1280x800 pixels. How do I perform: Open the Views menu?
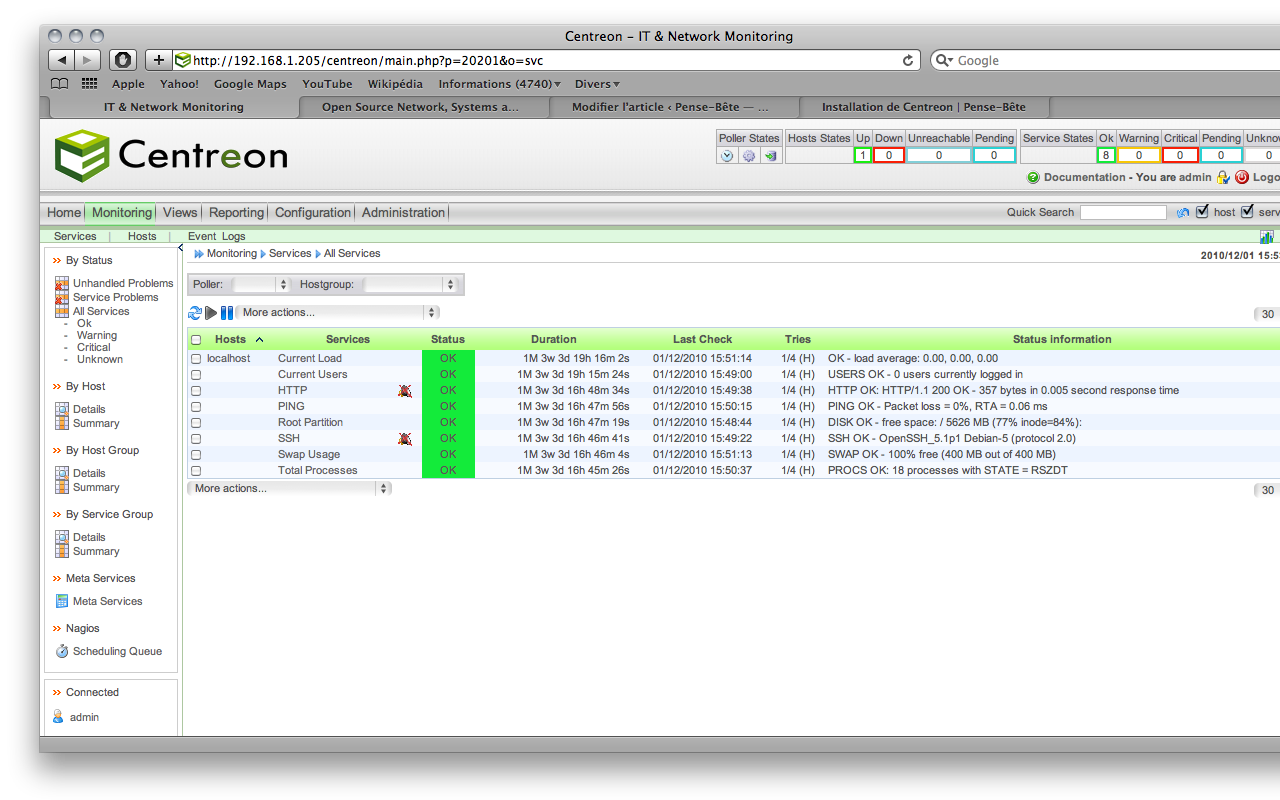click(180, 212)
